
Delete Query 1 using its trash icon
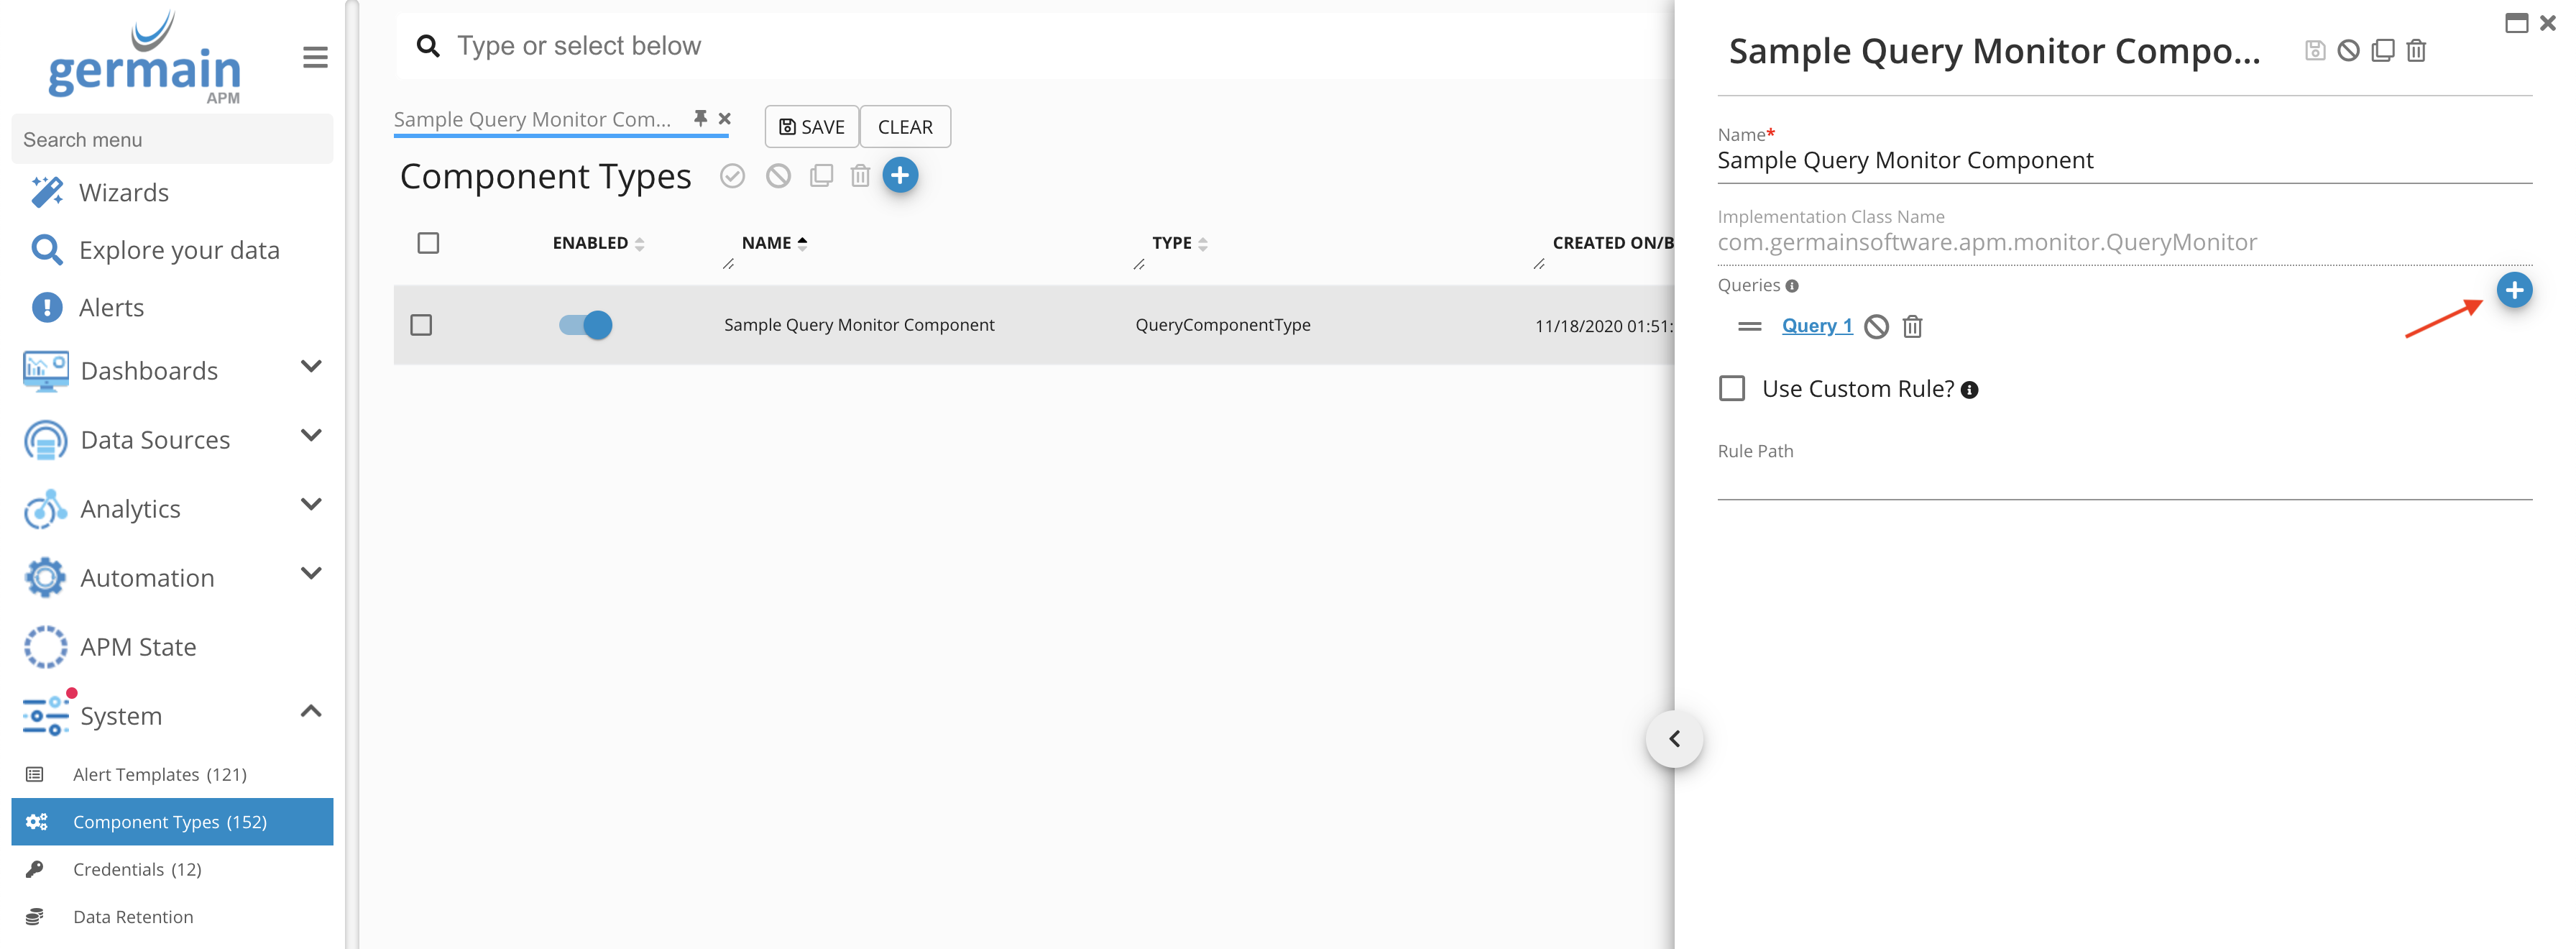pyautogui.click(x=1912, y=326)
